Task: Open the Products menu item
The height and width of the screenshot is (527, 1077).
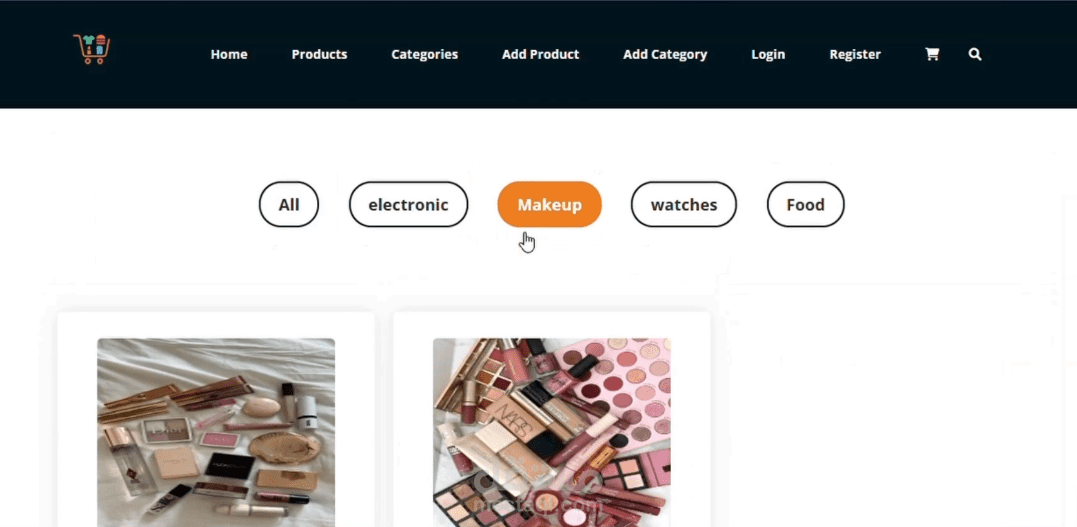Action: (x=319, y=54)
